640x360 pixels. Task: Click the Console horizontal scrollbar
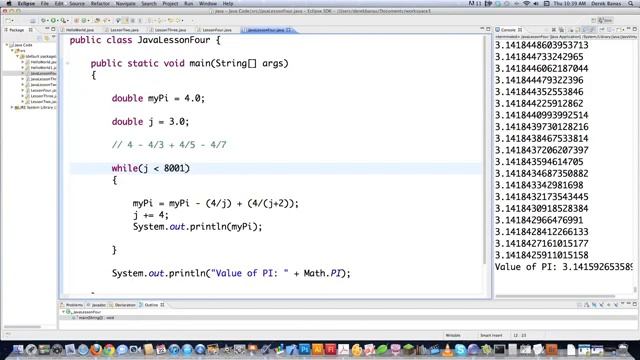[x=555, y=296]
